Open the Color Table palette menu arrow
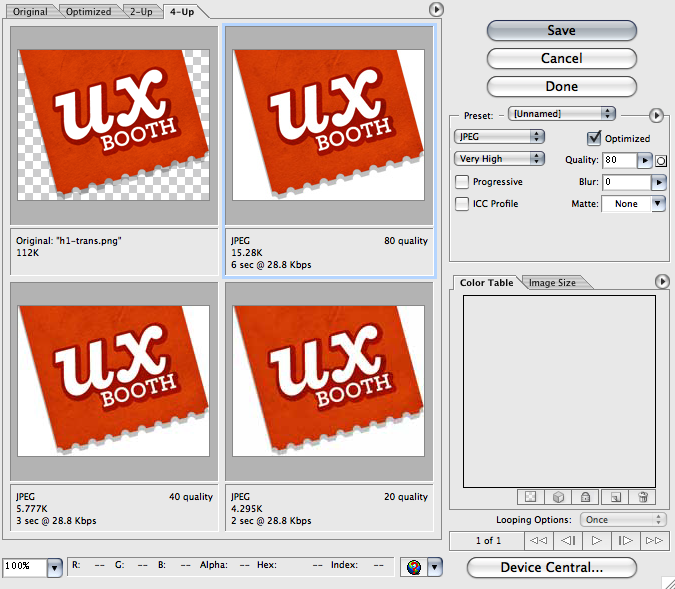 pos(662,282)
